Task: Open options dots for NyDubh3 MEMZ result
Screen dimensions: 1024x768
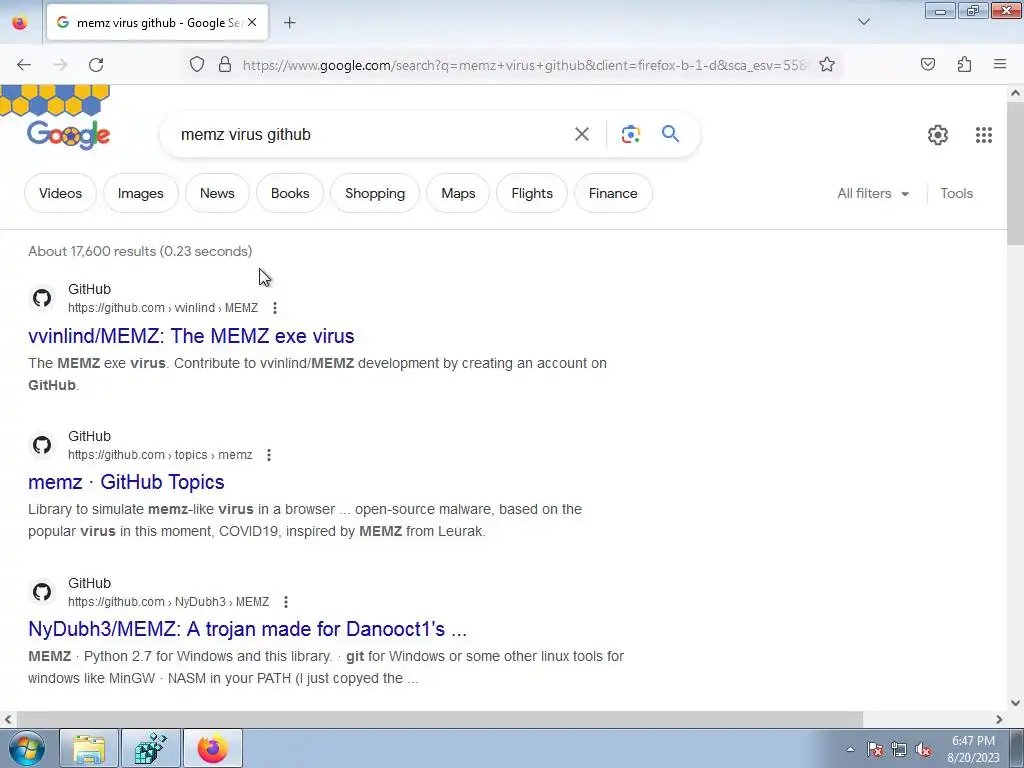Action: [285, 601]
